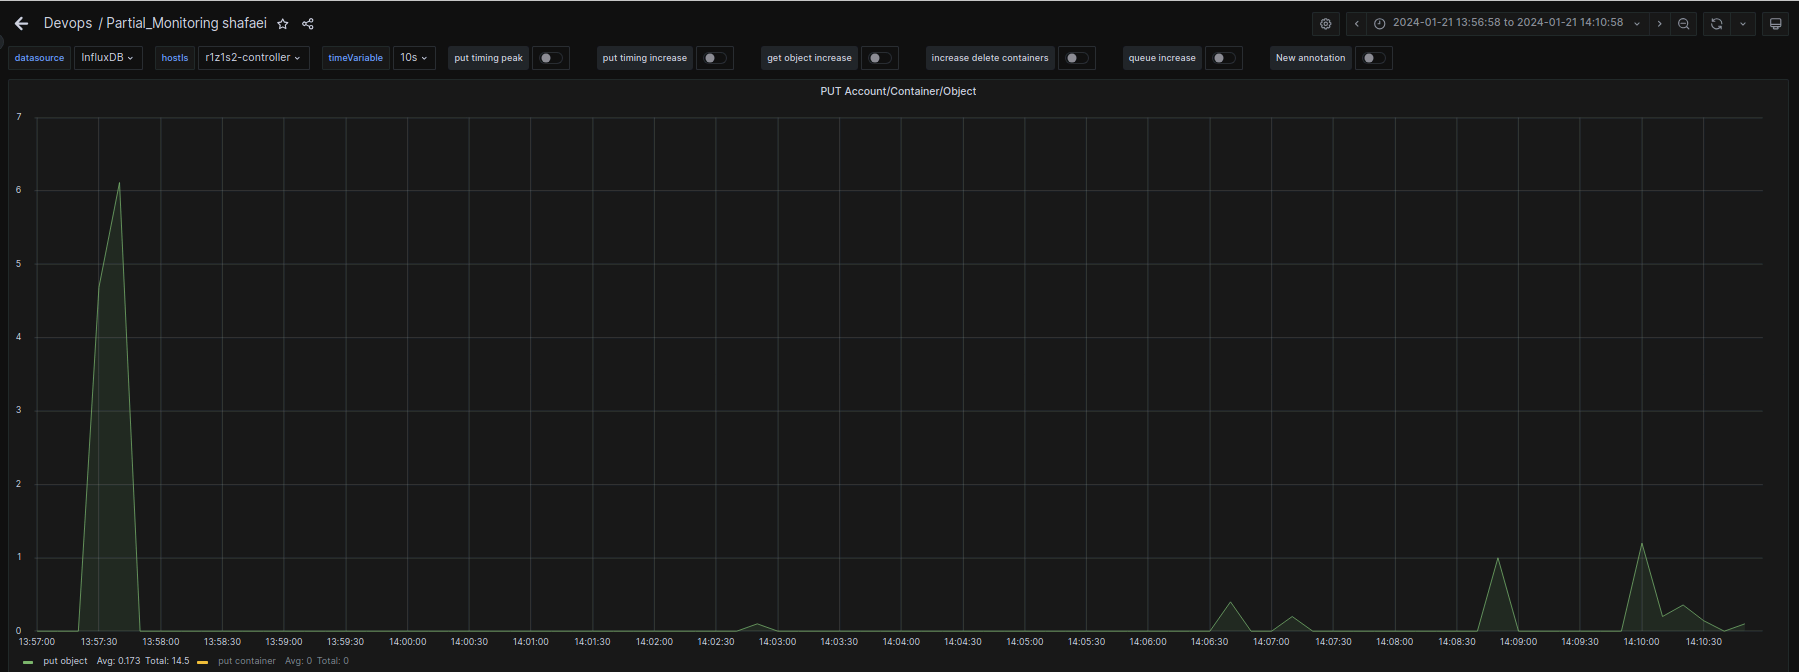The image size is (1799, 672).
Task: Enable the put timing peak annotation
Action: coord(550,58)
